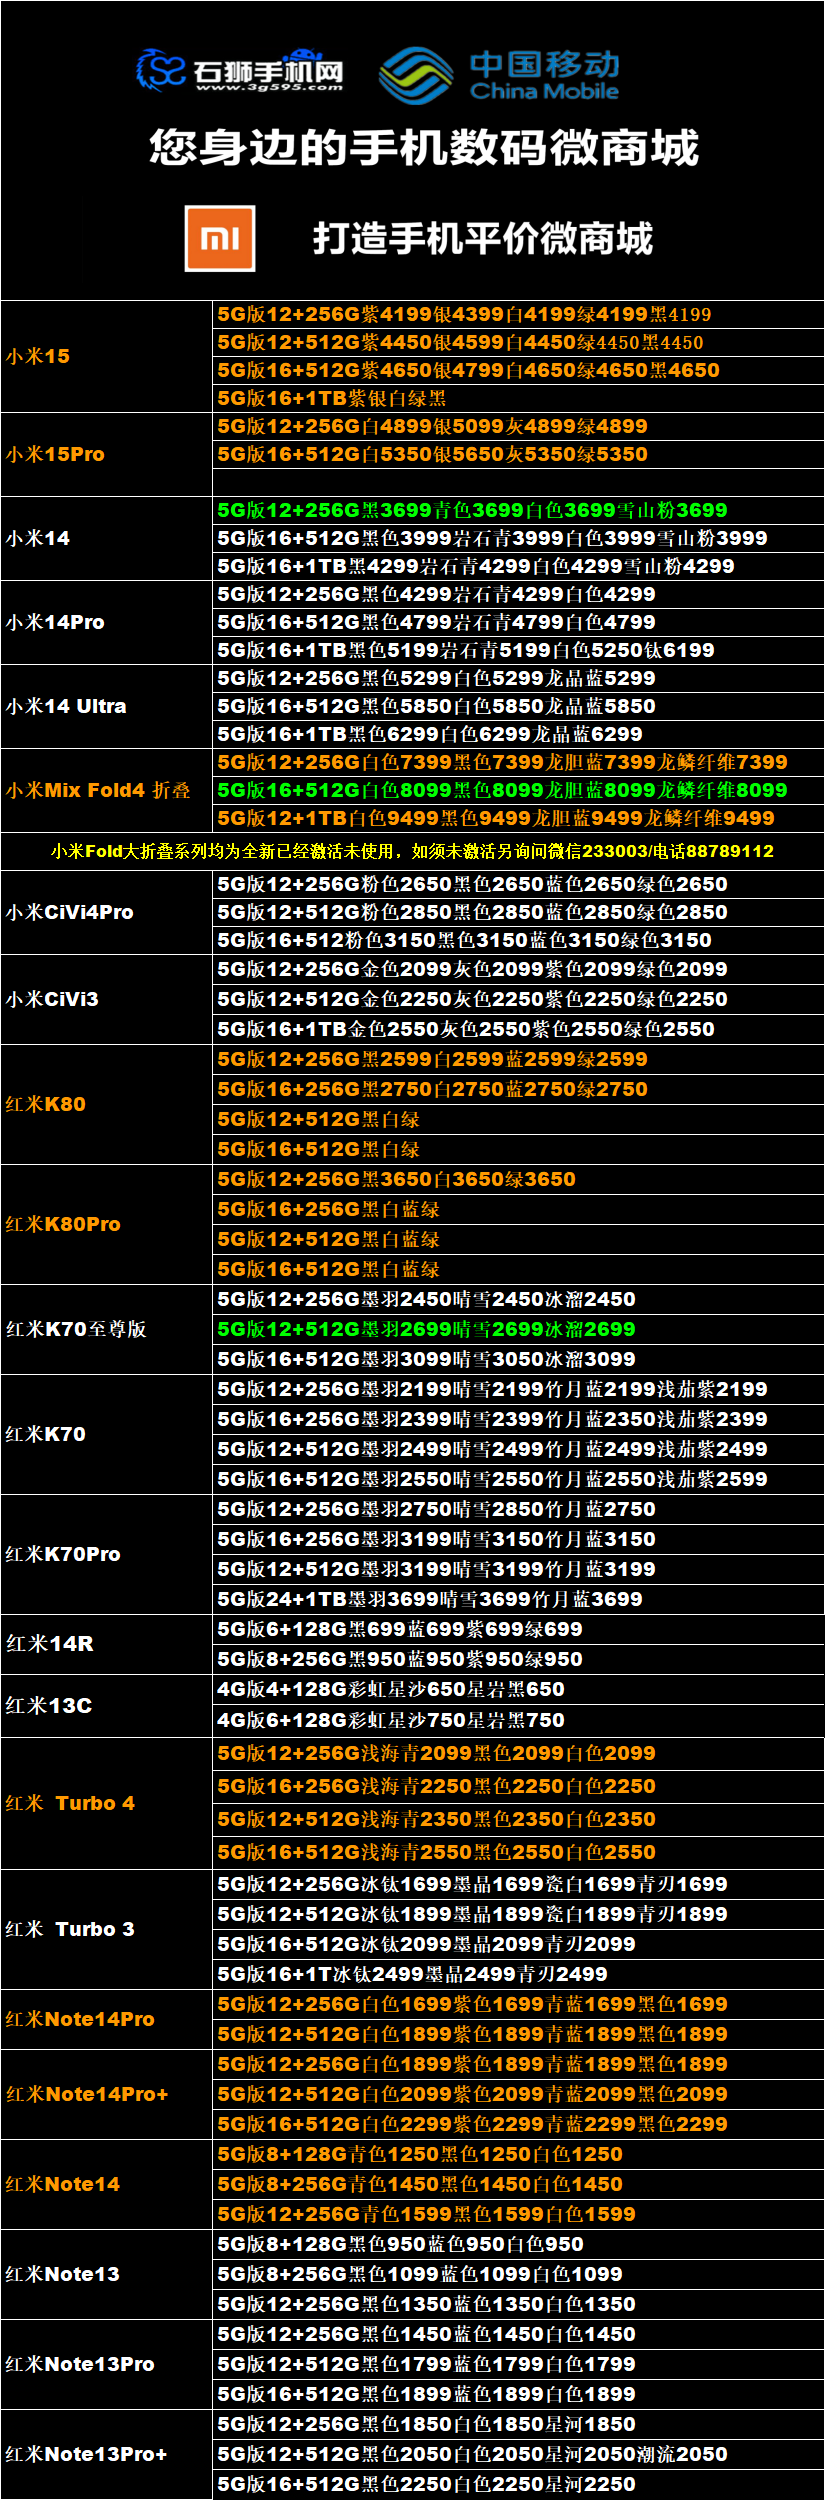The width and height of the screenshot is (825, 2500).
Task: Click the row 5G版12+256G黑色5299白色5299龙晶蓝5299
Action: tap(518, 678)
